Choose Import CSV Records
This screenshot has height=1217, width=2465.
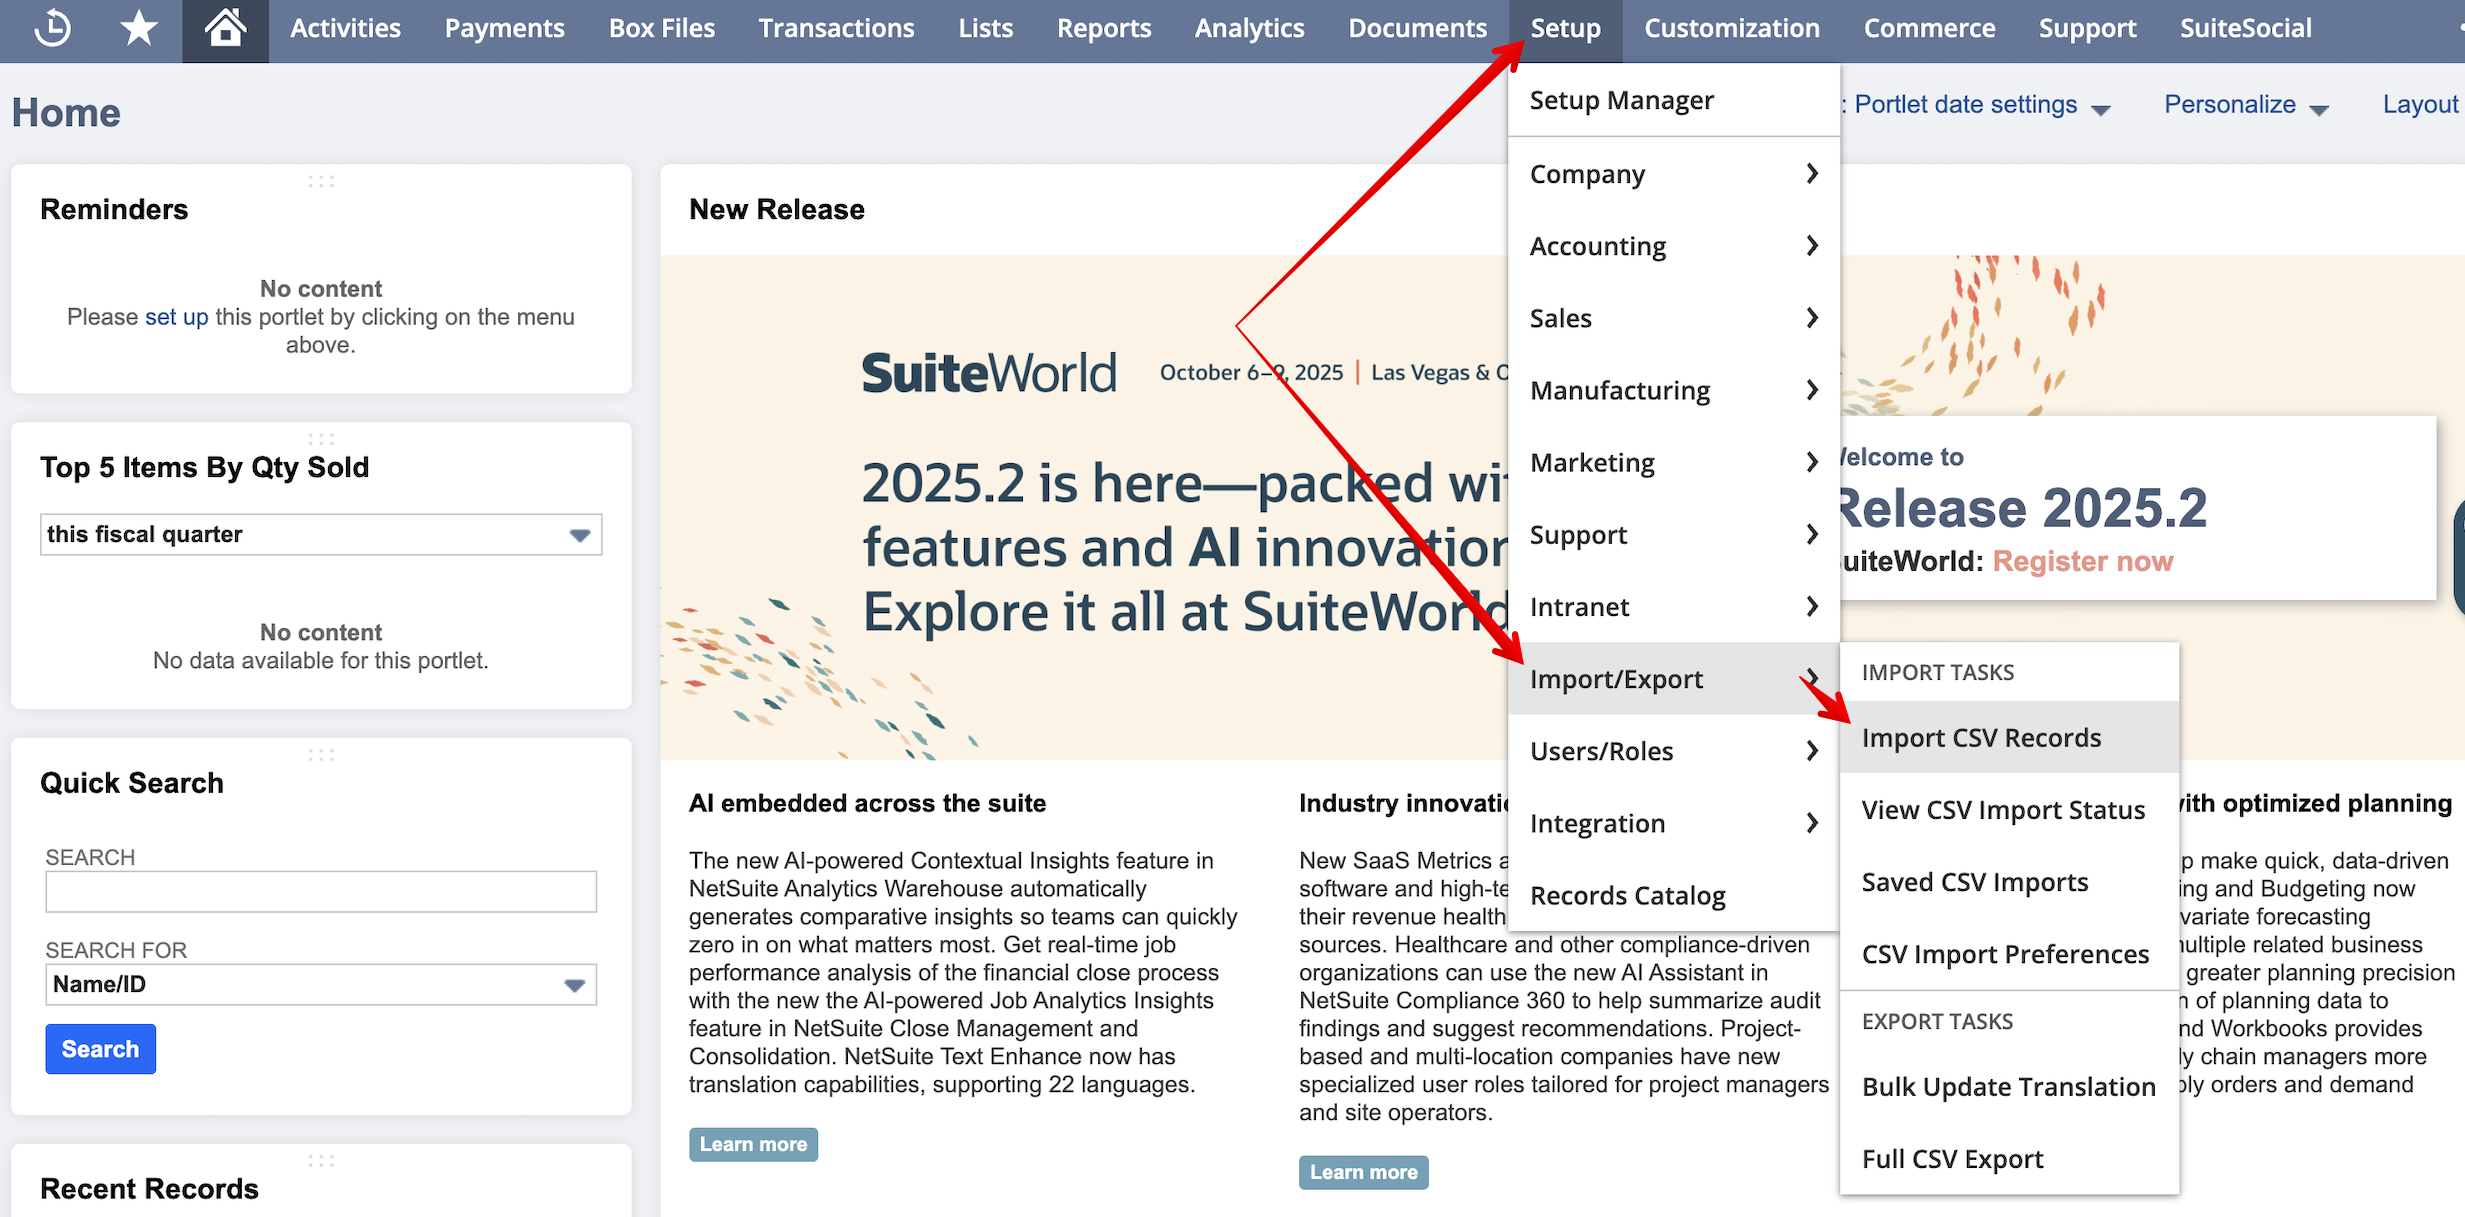click(x=2009, y=738)
